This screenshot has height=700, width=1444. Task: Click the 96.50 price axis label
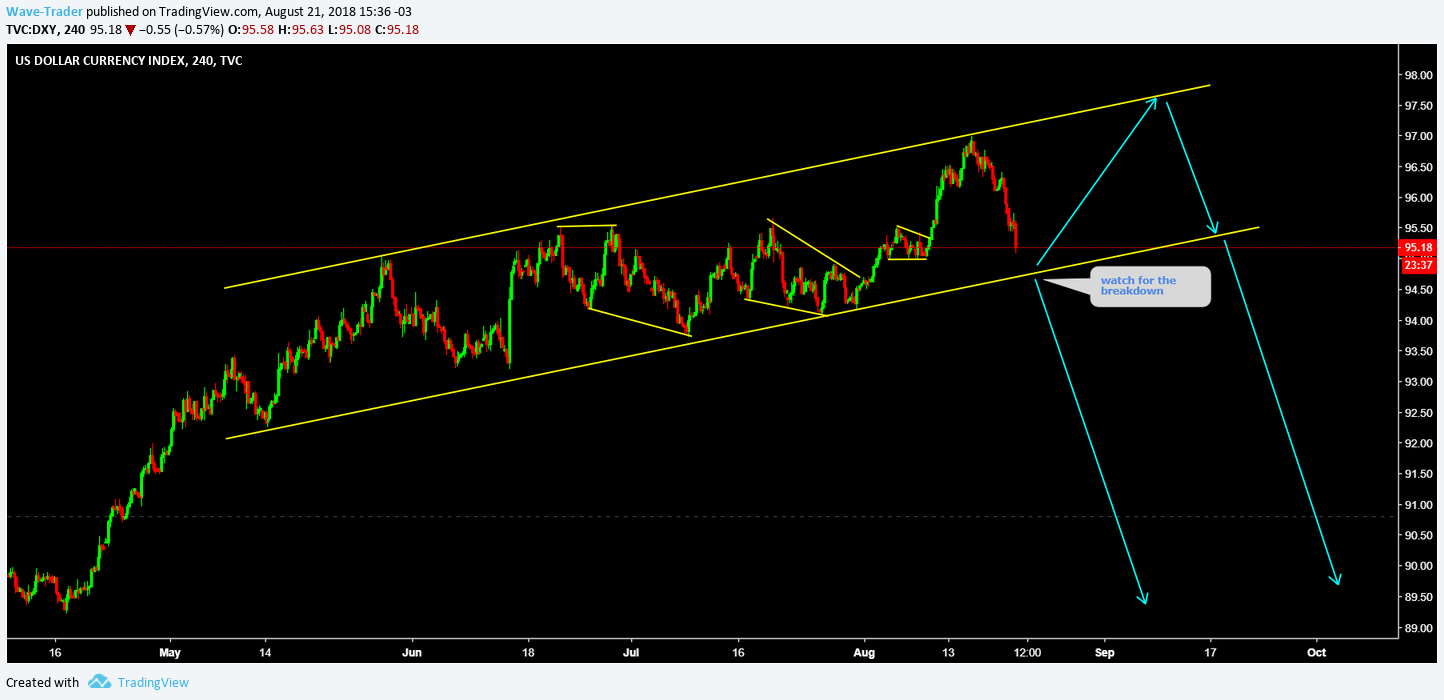1417,167
